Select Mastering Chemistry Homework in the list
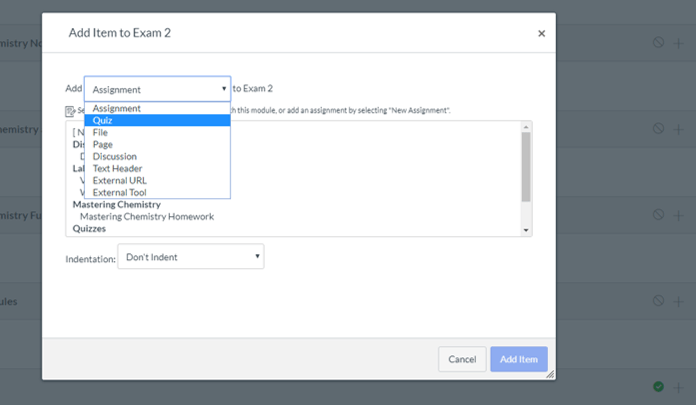 click(x=147, y=216)
